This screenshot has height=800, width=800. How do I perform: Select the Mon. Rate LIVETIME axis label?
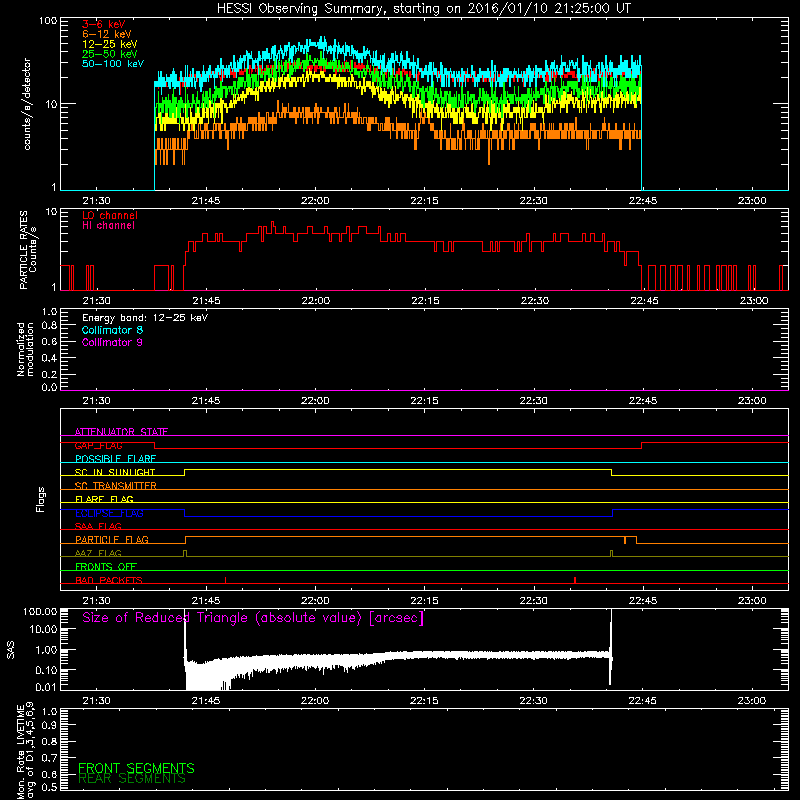tap(25, 750)
